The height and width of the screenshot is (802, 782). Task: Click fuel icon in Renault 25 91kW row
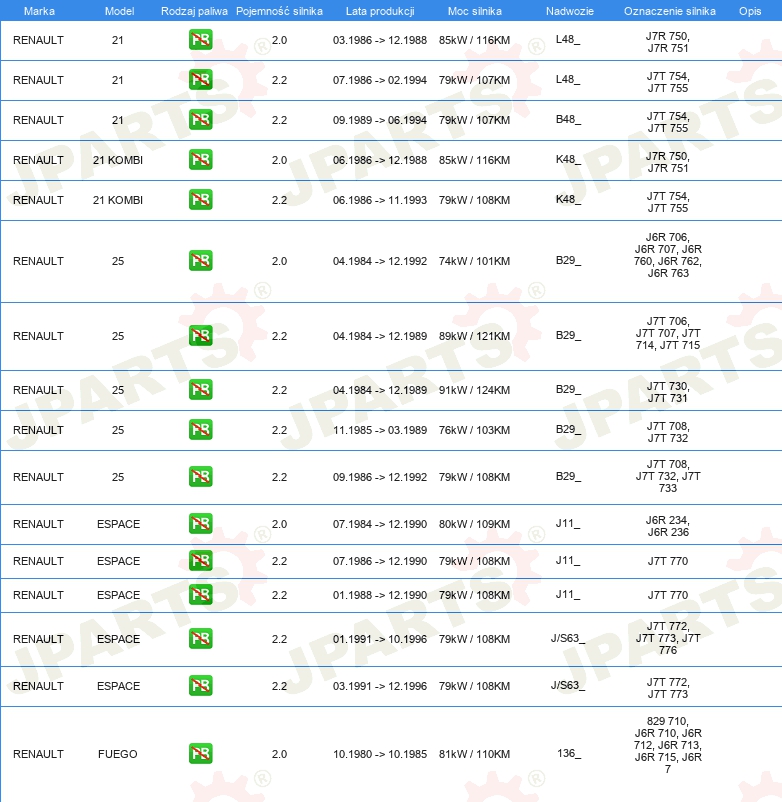coord(200,389)
